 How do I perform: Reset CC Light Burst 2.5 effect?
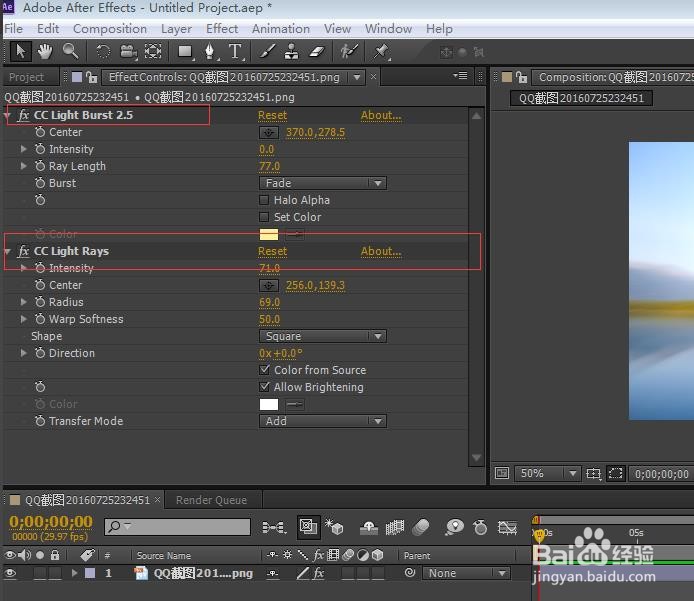[x=273, y=116]
